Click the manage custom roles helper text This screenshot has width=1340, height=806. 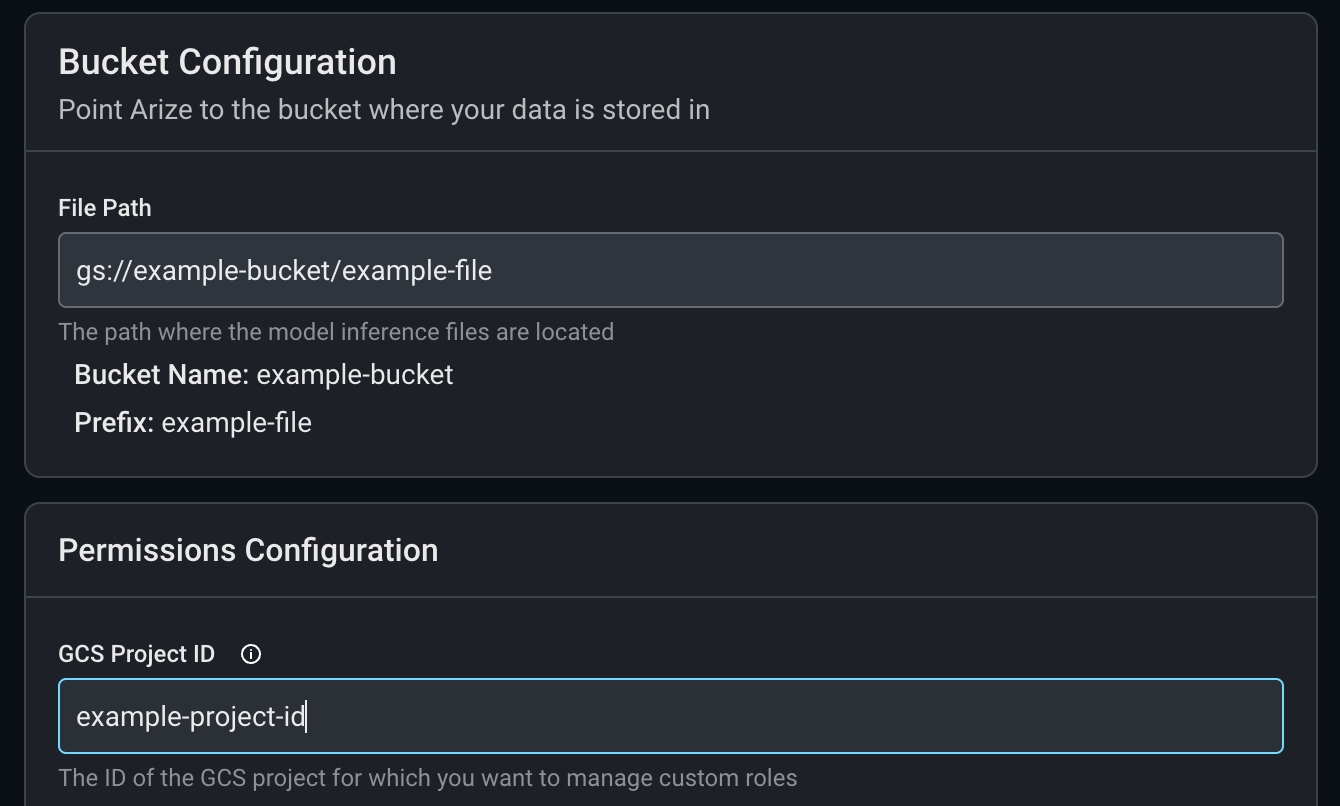point(427,778)
